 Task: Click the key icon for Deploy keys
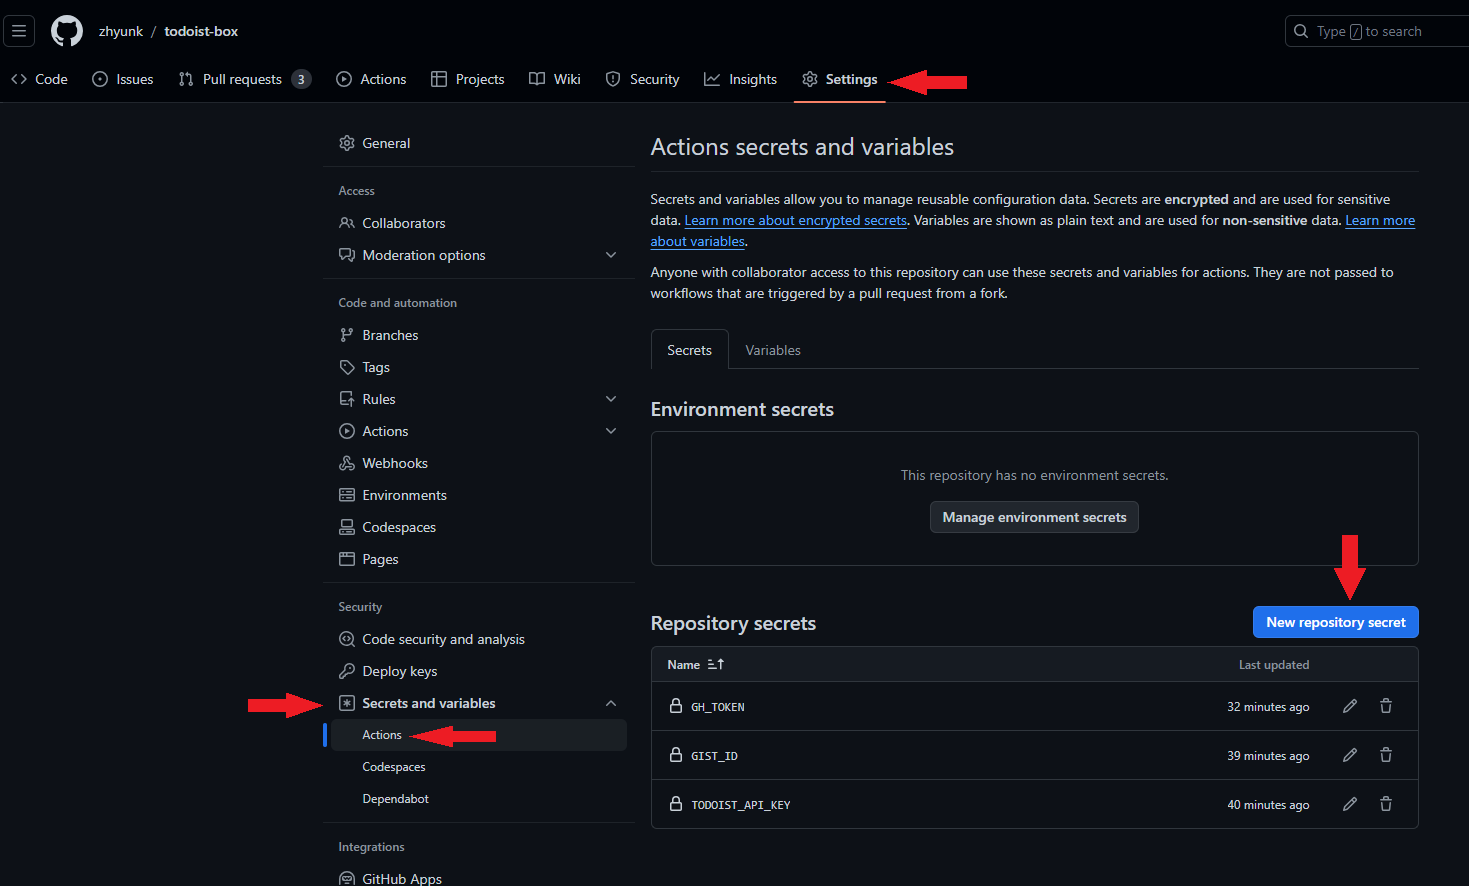pos(347,671)
